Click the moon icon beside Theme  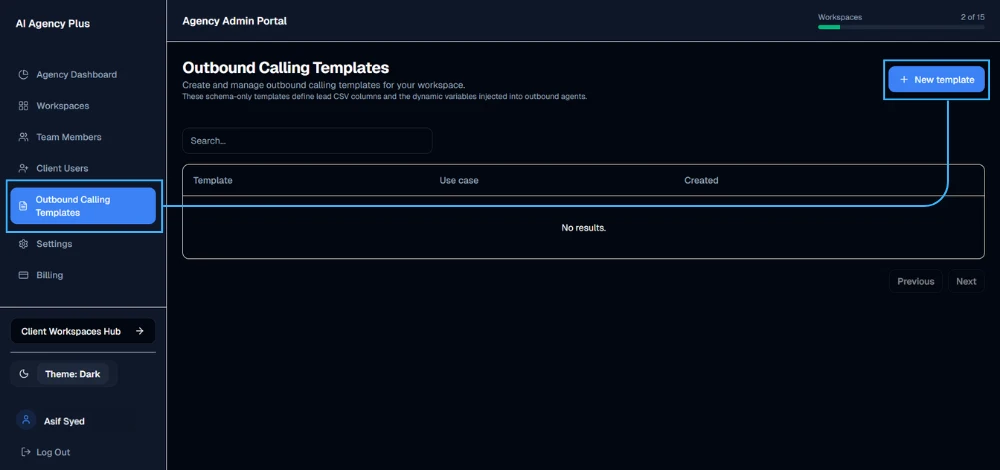(x=24, y=374)
